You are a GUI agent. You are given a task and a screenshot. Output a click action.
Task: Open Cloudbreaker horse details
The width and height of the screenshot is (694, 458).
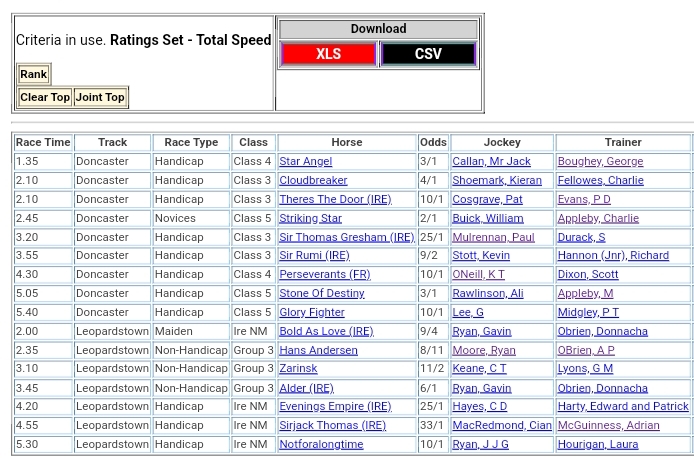tap(313, 181)
